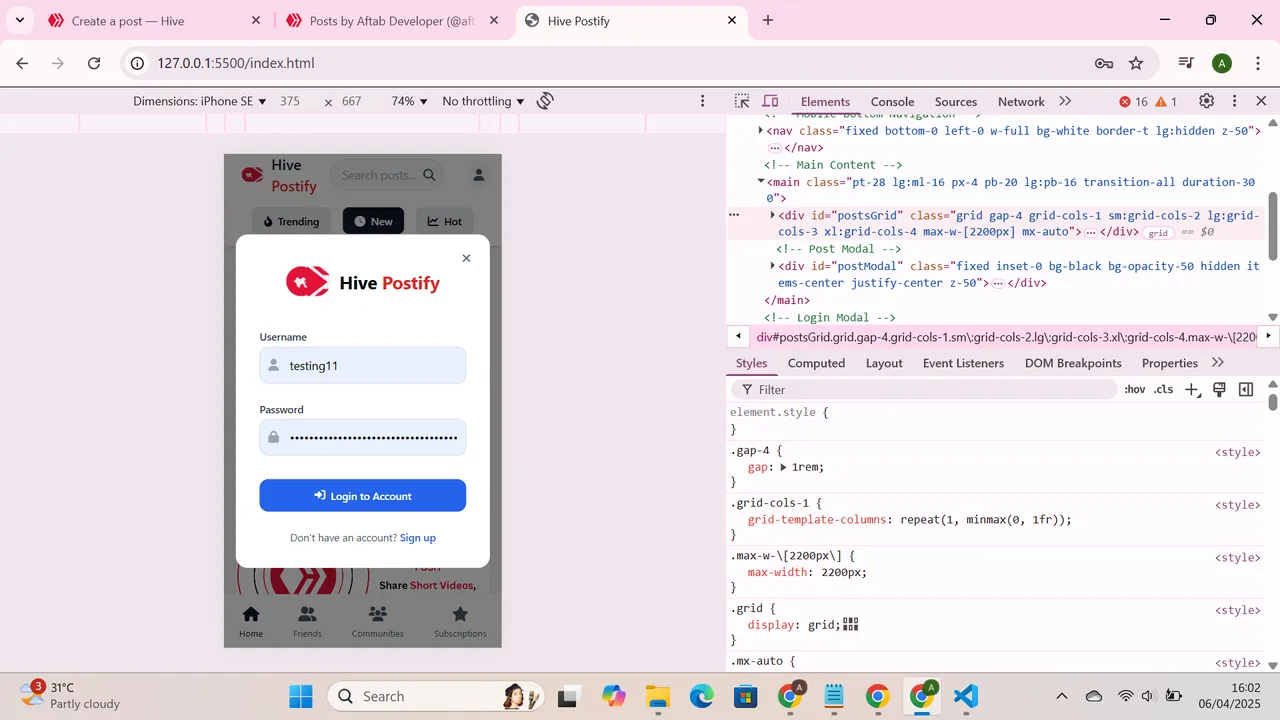Switch to the Layout tab
Viewport: 1280px width, 720px height.
pyautogui.click(x=884, y=363)
